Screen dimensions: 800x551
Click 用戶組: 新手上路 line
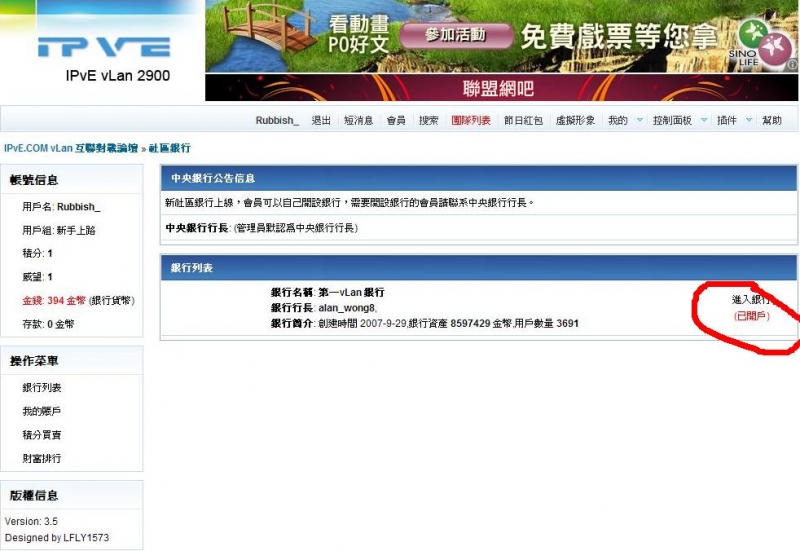[x=59, y=230]
